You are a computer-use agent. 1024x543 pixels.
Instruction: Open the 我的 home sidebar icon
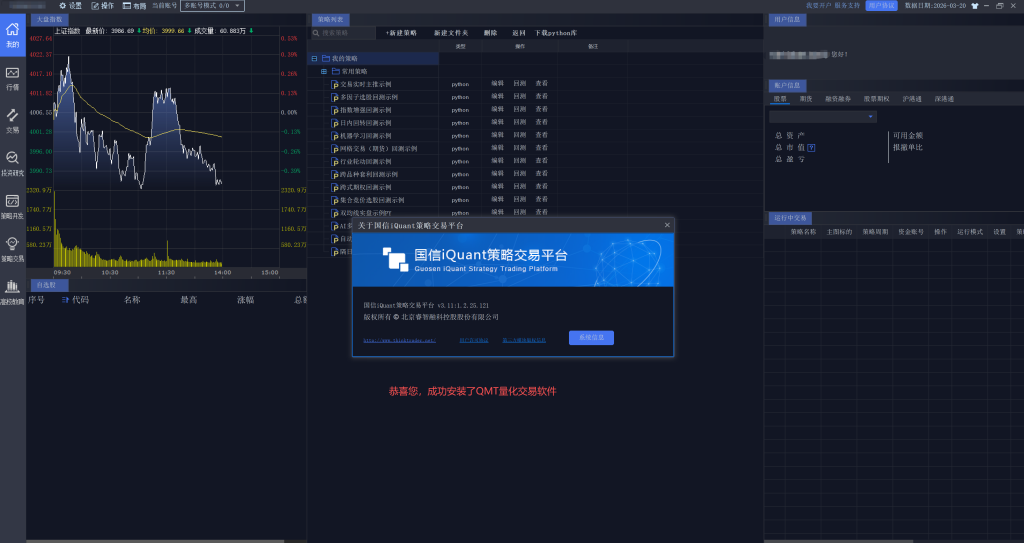click(12, 30)
